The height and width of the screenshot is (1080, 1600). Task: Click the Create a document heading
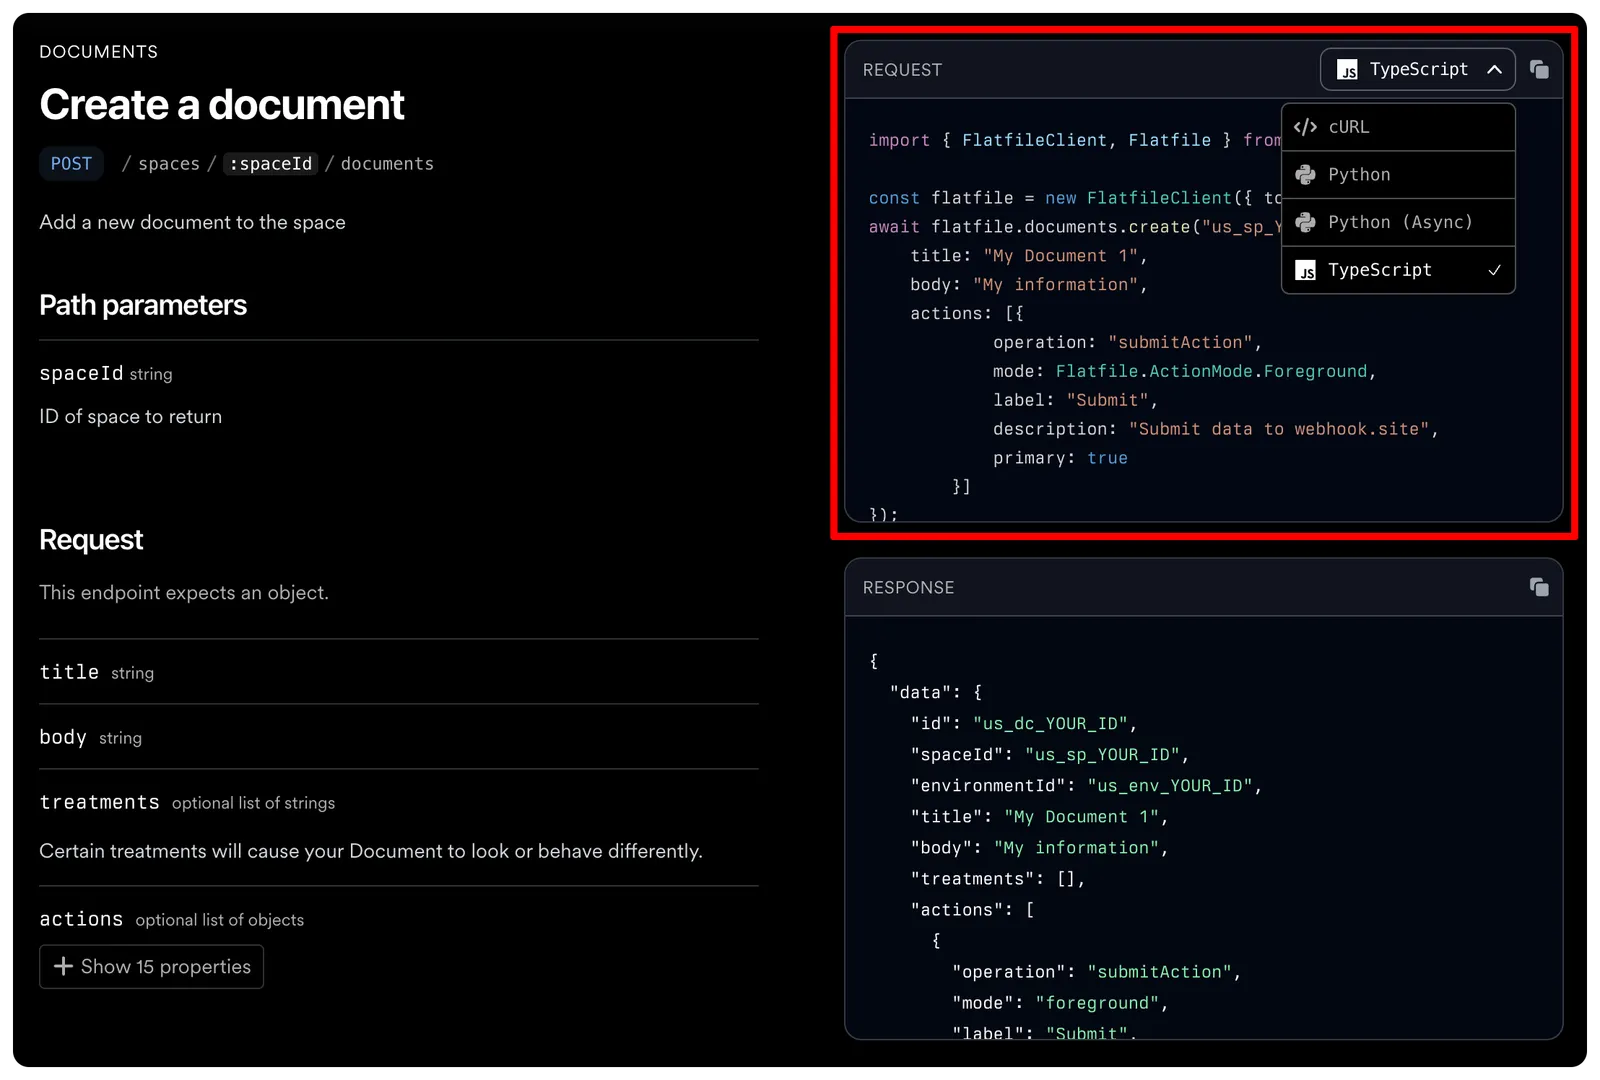tap(222, 105)
